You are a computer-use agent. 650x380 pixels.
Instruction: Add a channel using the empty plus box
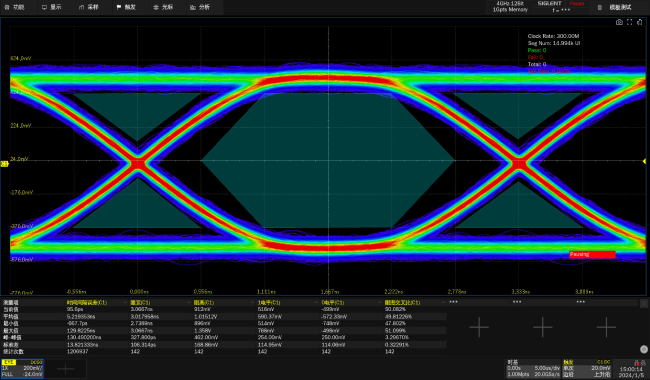pyautogui.click(x=65, y=368)
